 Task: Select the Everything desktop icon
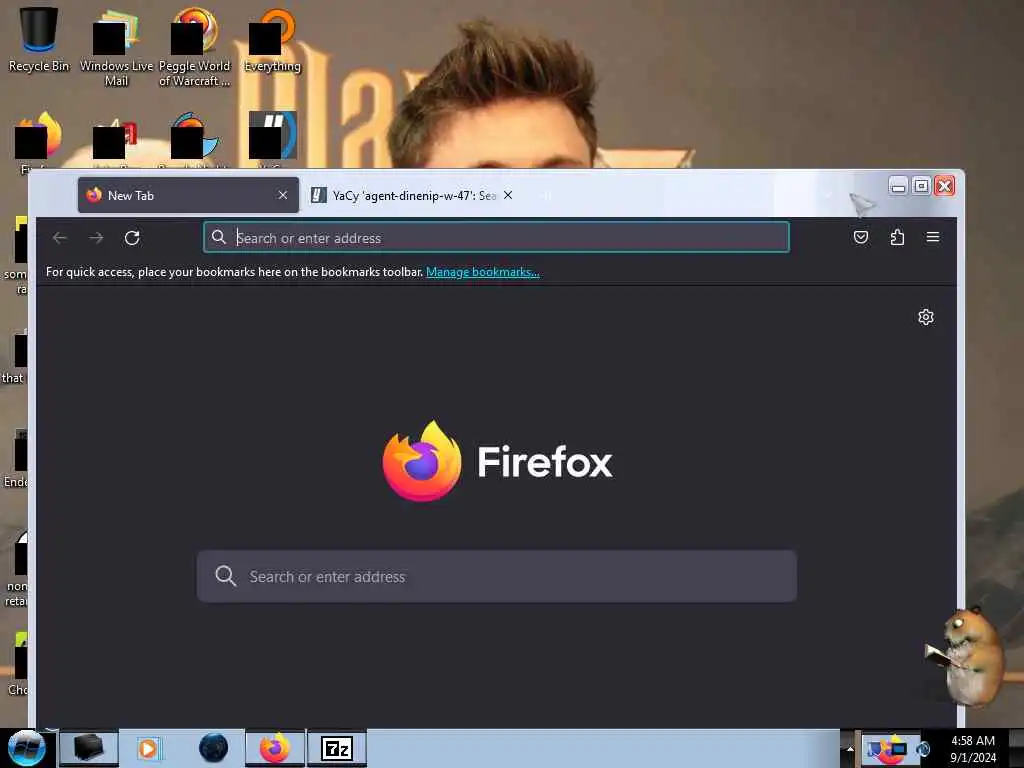tap(272, 40)
